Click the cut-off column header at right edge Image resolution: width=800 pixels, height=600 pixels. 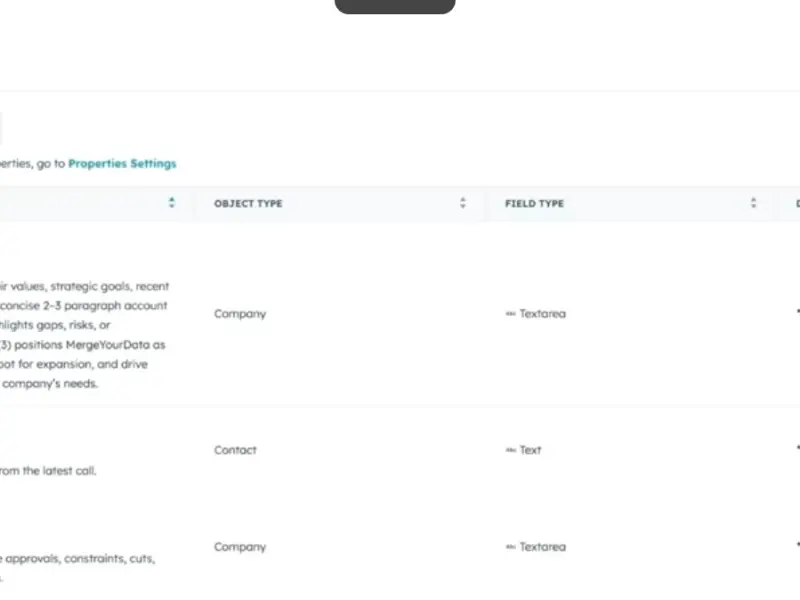tap(796, 203)
